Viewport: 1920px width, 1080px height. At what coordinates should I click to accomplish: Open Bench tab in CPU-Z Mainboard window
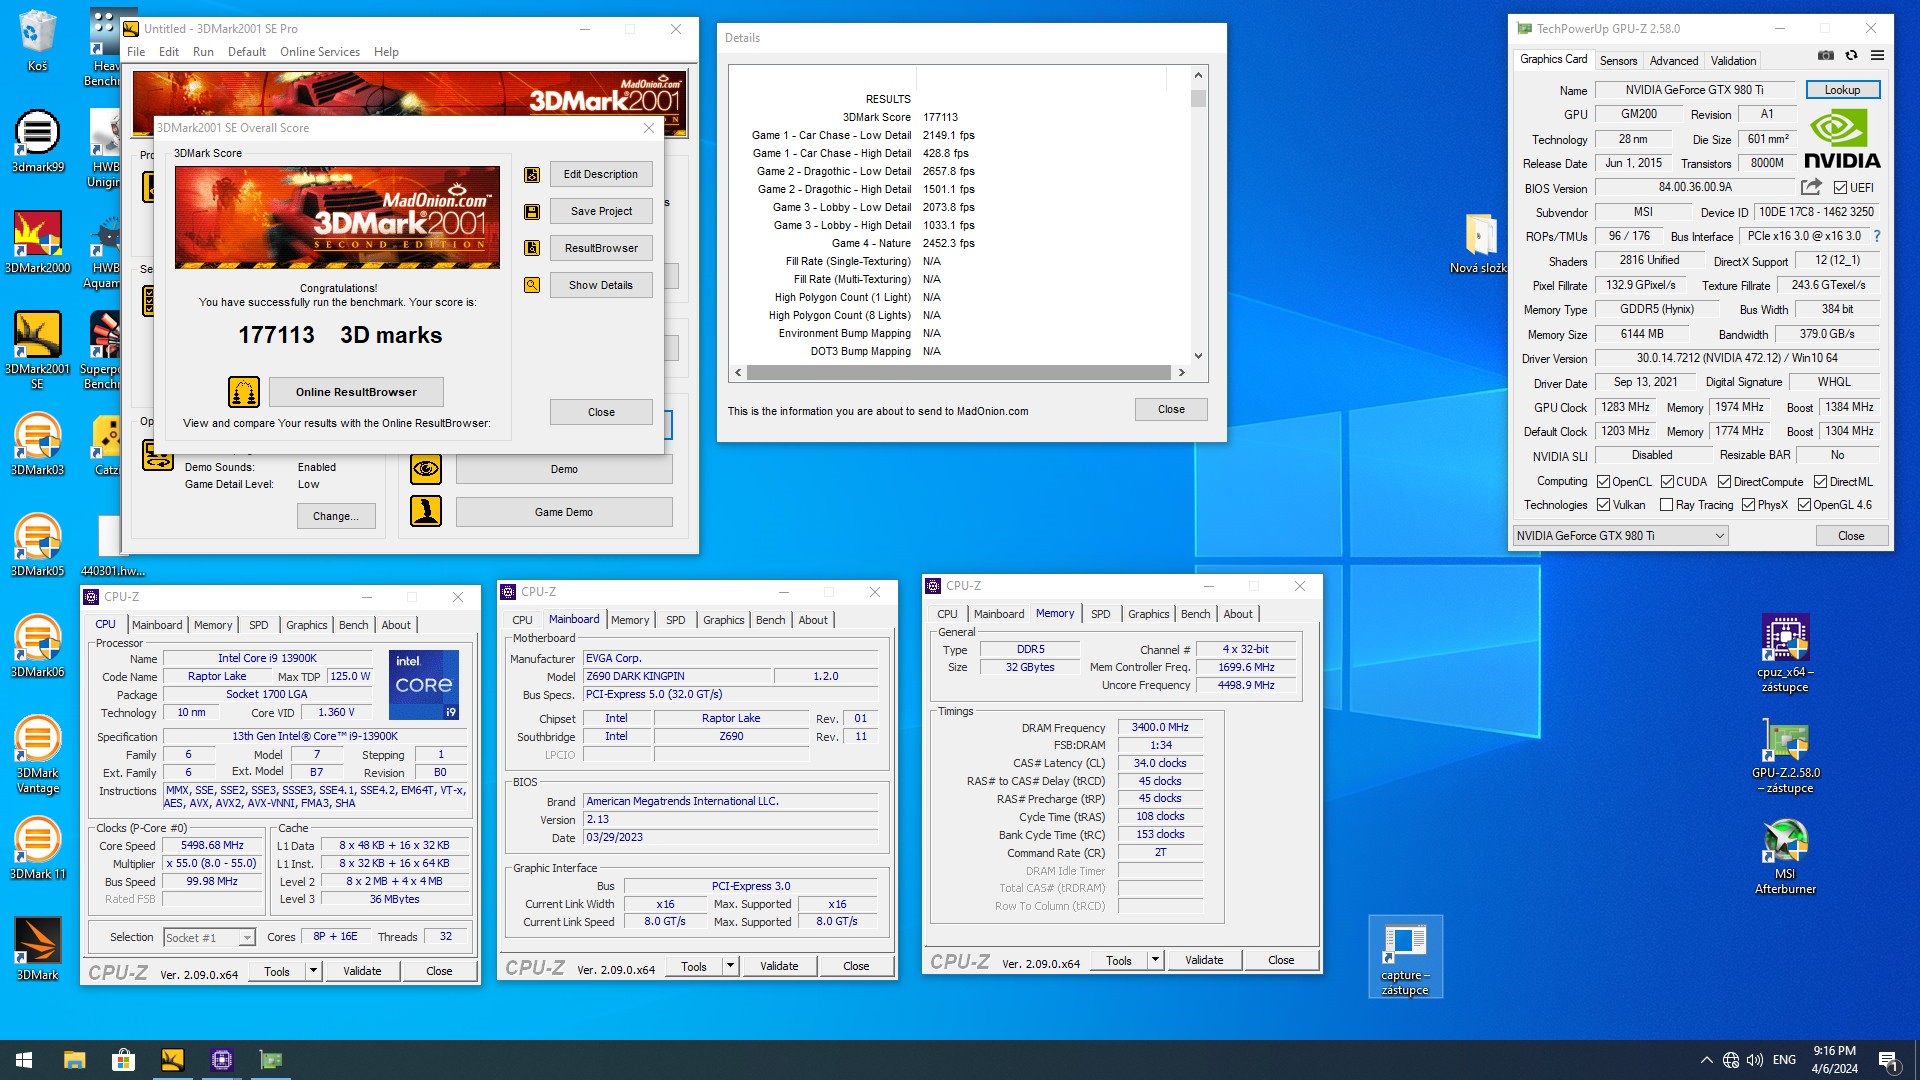(770, 620)
